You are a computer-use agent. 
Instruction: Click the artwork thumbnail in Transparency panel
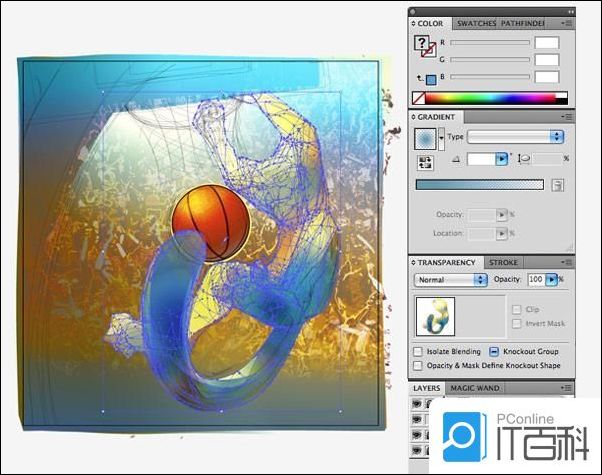tap(435, 316)
